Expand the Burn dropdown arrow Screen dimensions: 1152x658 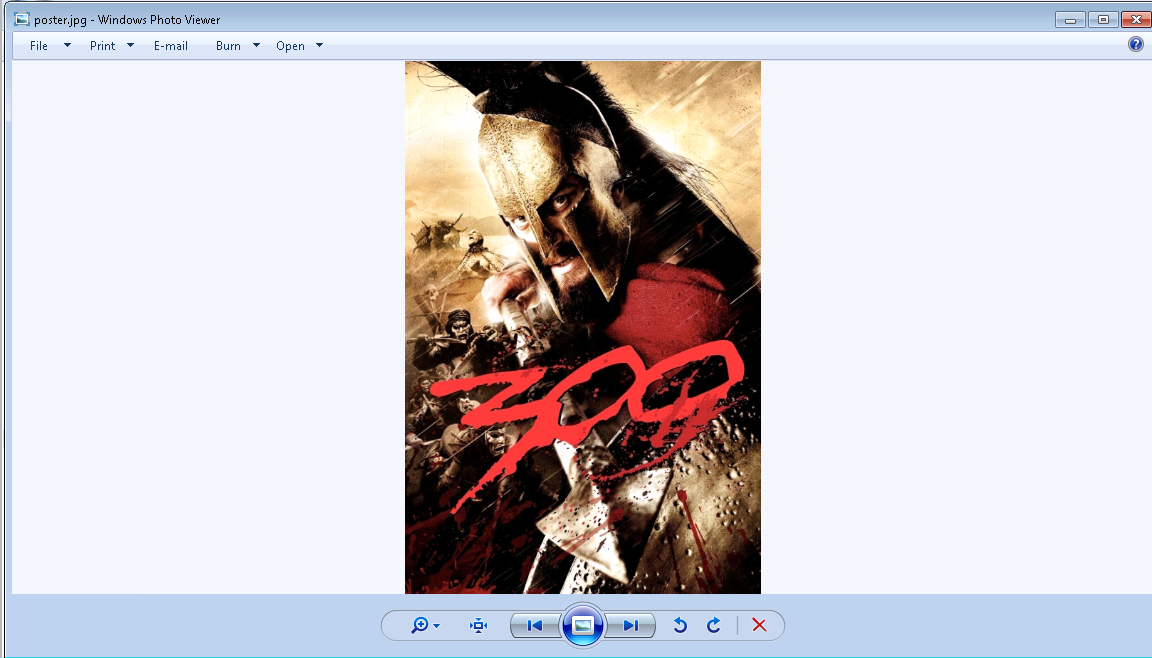[256, 46]
